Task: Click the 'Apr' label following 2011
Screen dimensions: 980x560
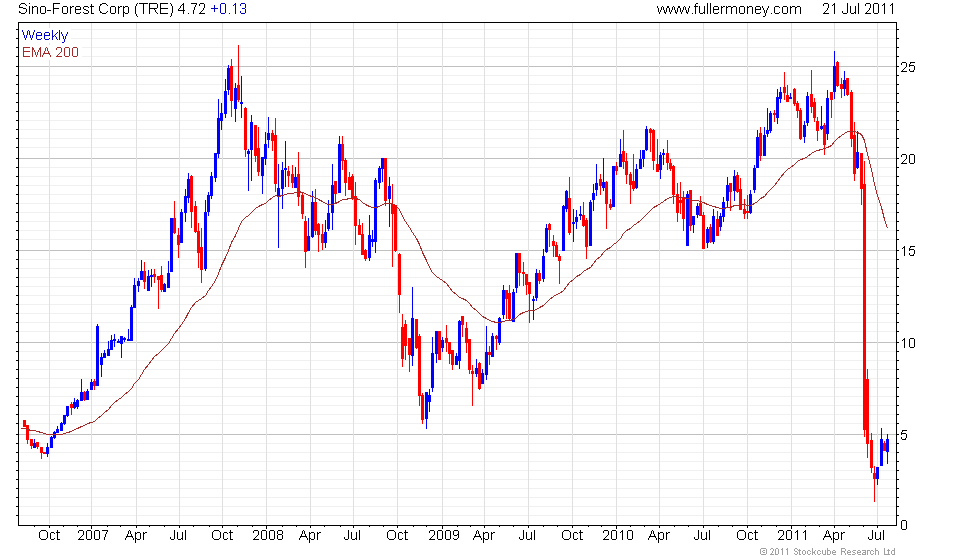Action: [x=834, y=536]
